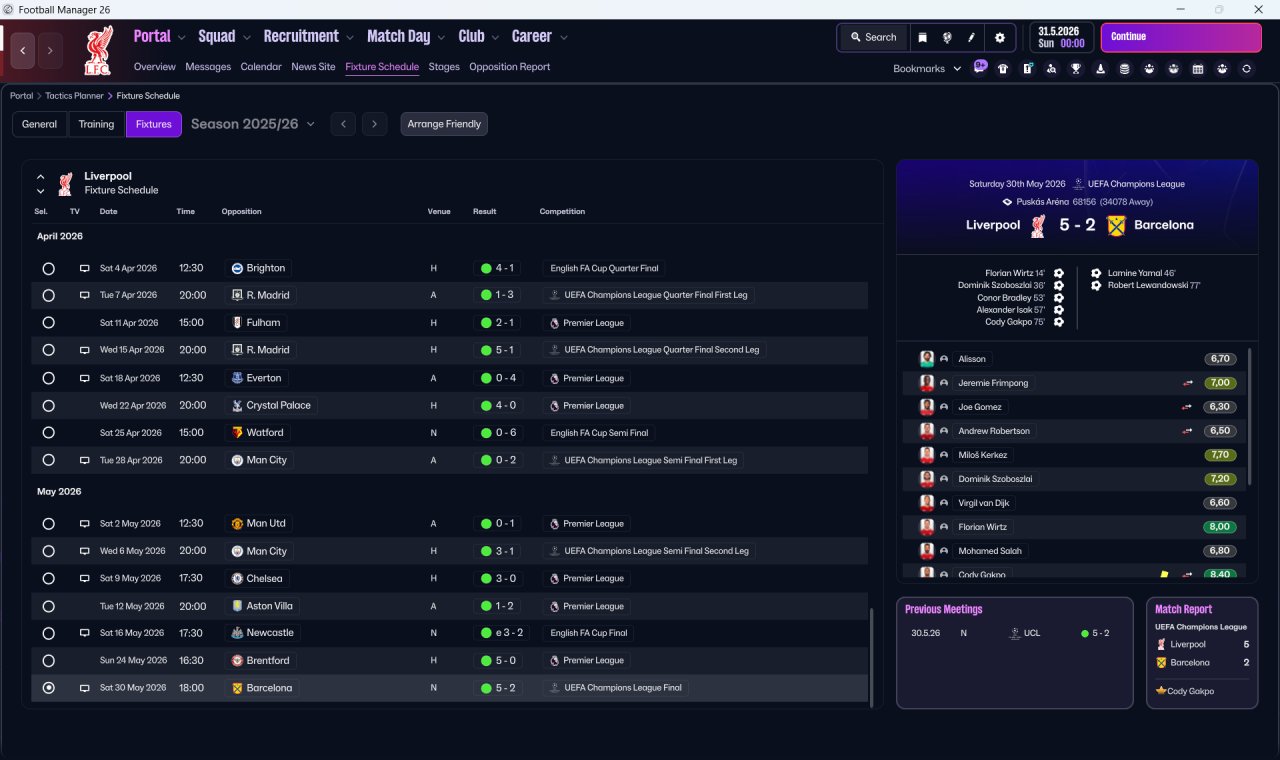Click the bookmark icon beside Search
Screen dimensions: 1280x760
923,37
